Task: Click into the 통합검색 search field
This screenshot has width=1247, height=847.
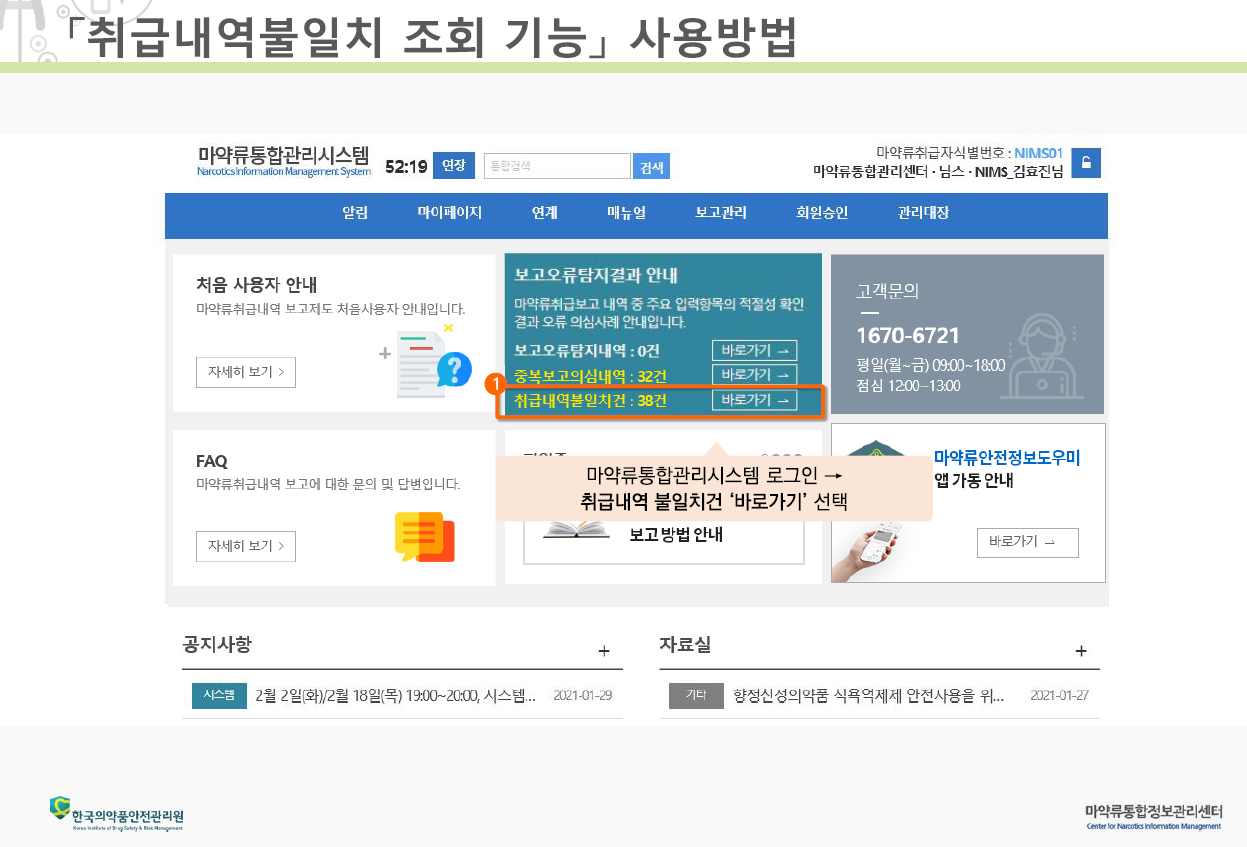Action: pyautogui.click(x=556, y=166)
